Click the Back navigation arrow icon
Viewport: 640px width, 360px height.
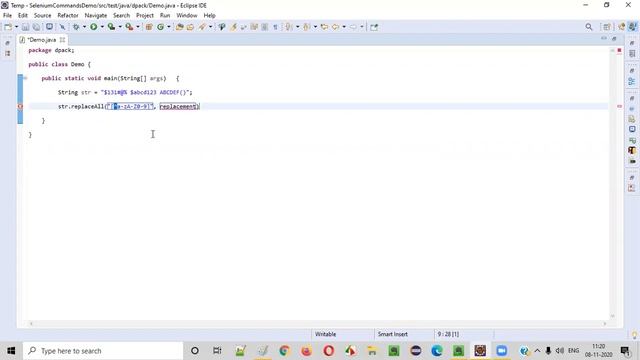336,27
